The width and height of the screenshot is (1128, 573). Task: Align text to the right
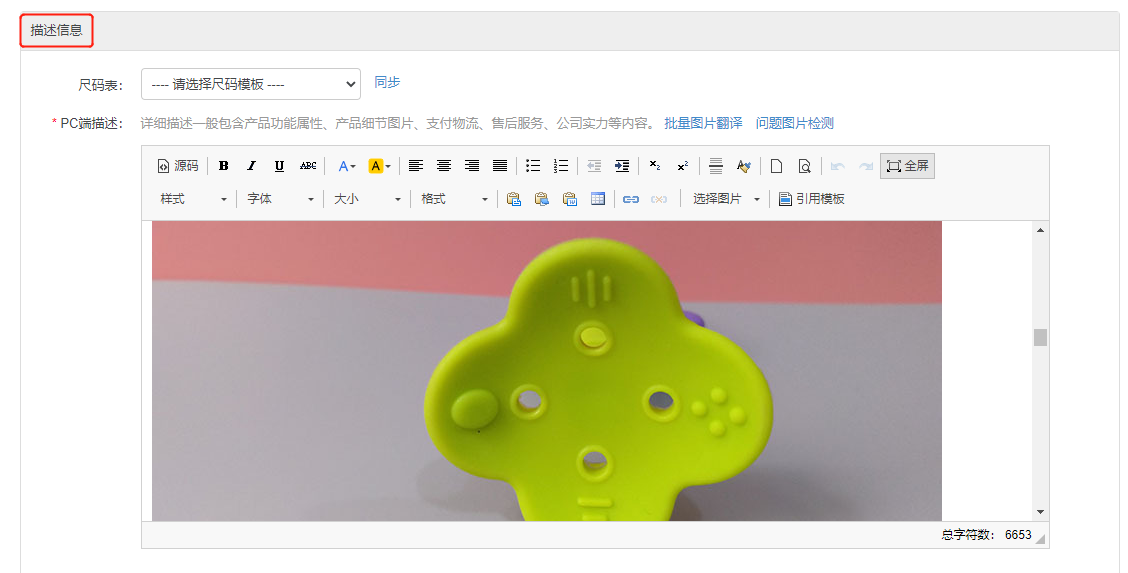click(472, 166)
